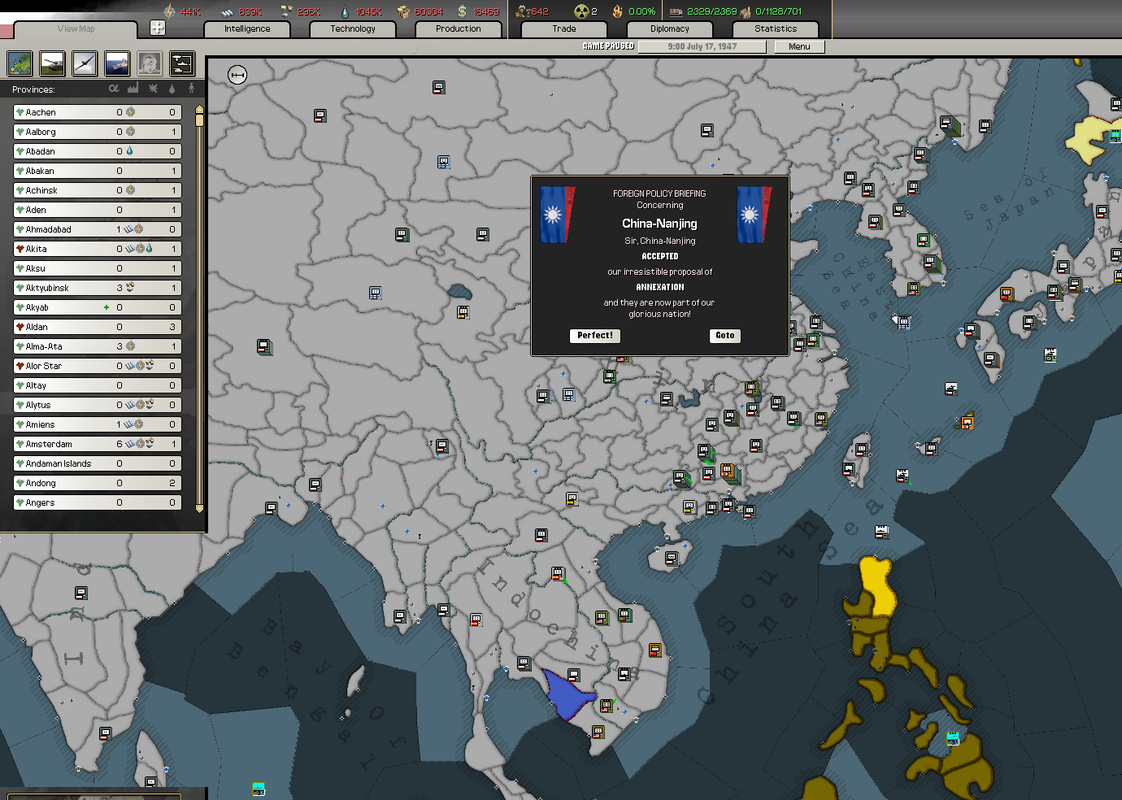1122x800 pixels.
Task: Click the manpower soldiers icon
Action: [x=522, y=11]
